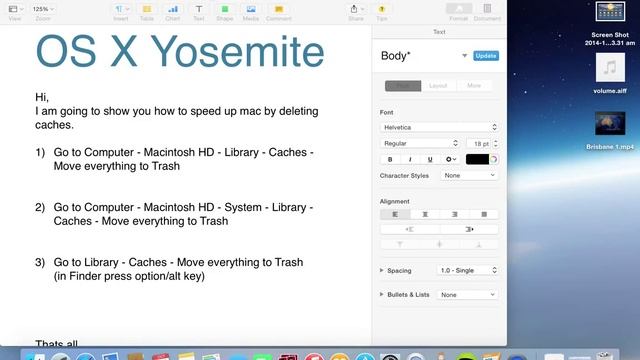The width and height of the screenshot is (640, 360).
Task: Toggle underline formatting
Action: [x=430, y=159]
